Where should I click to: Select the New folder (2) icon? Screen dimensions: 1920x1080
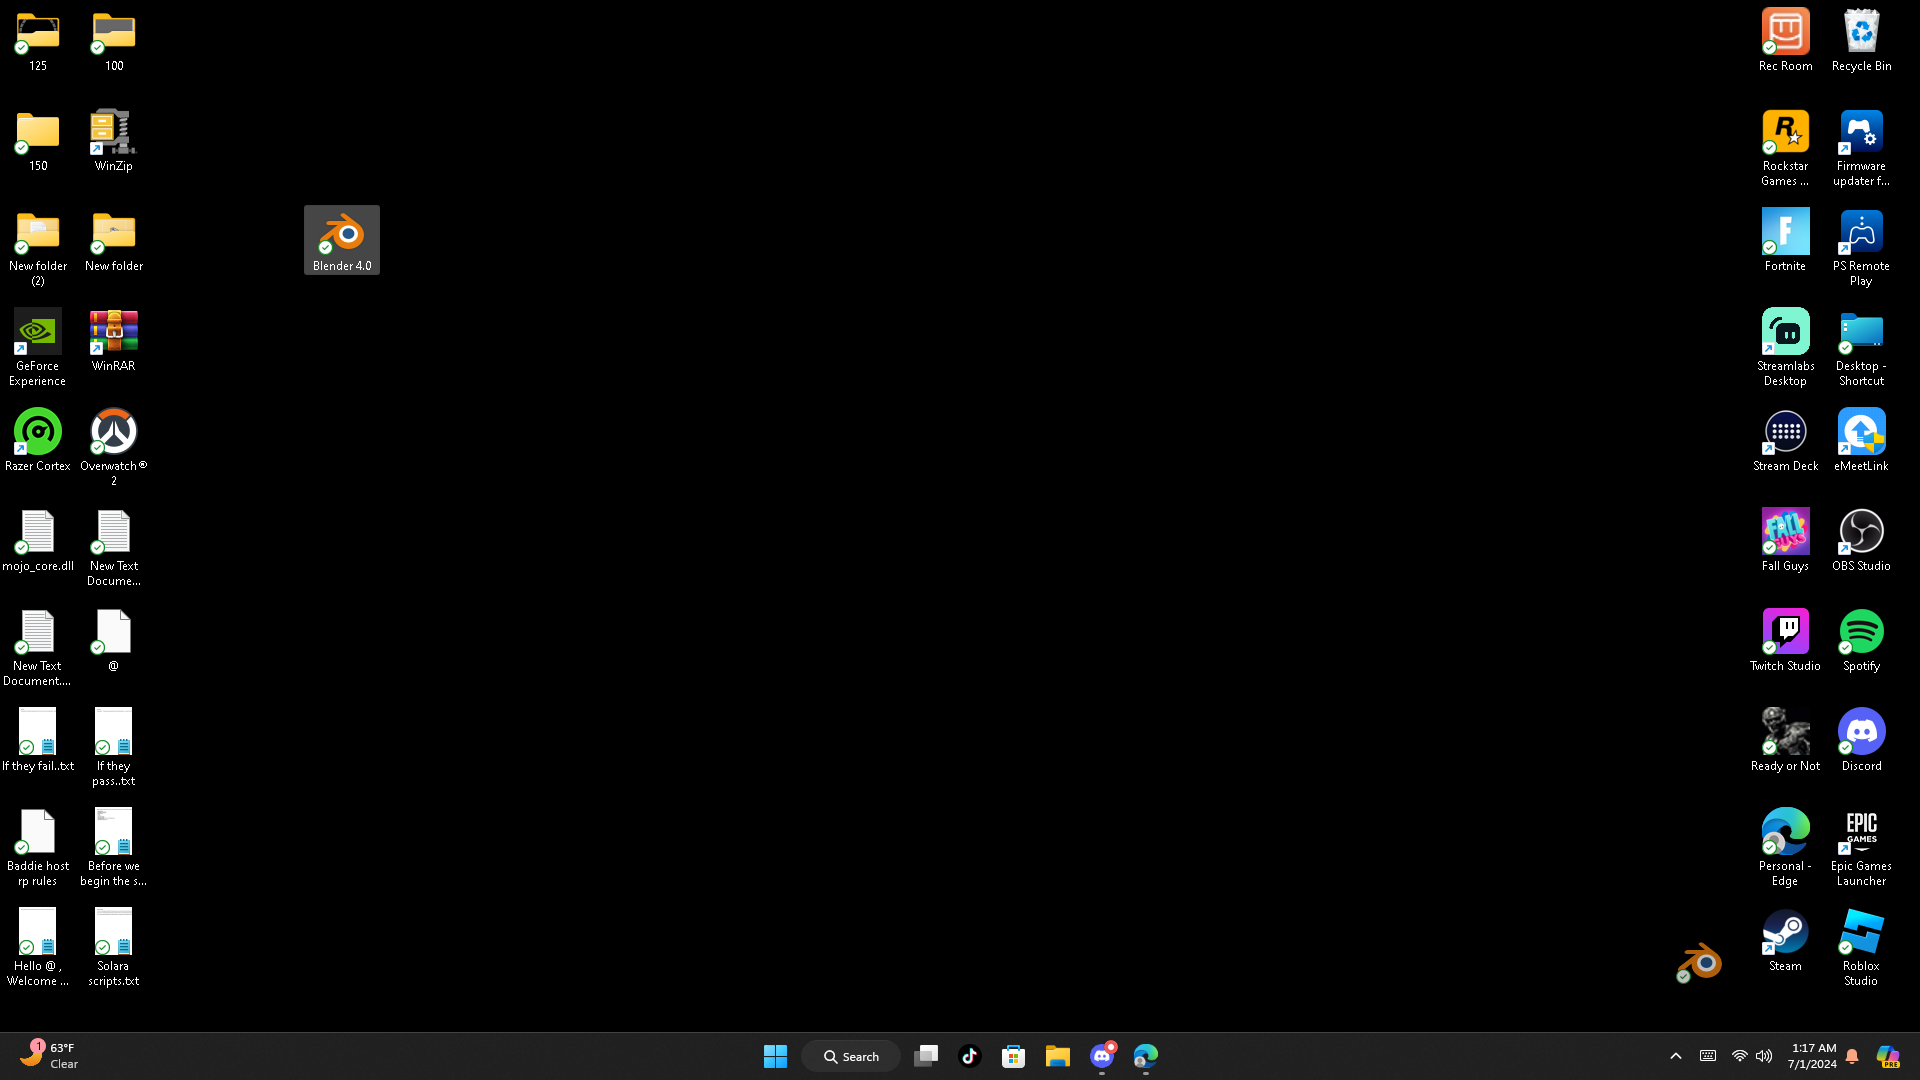pos(38,248)
